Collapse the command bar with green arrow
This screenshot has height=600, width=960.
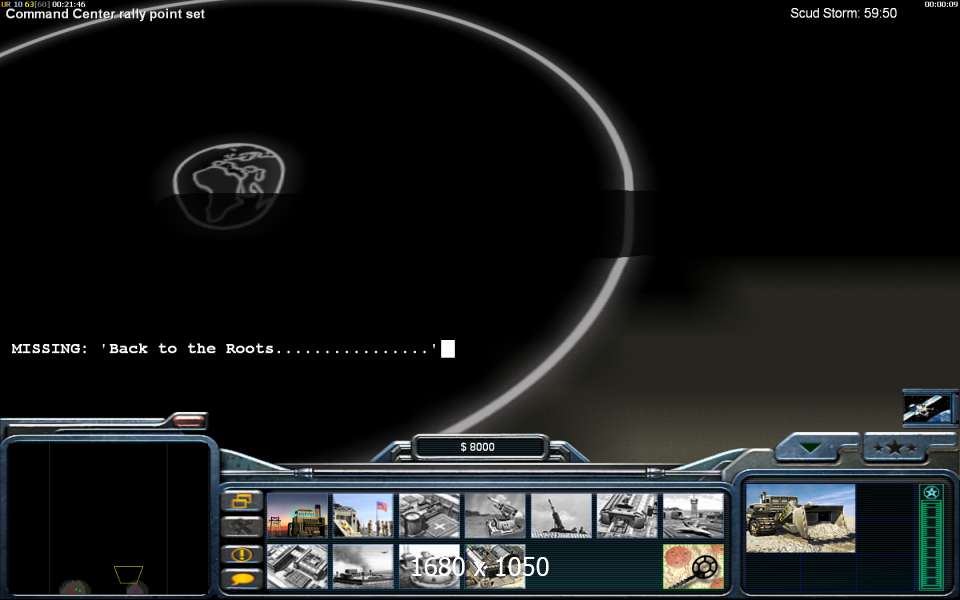pos(811,448)
